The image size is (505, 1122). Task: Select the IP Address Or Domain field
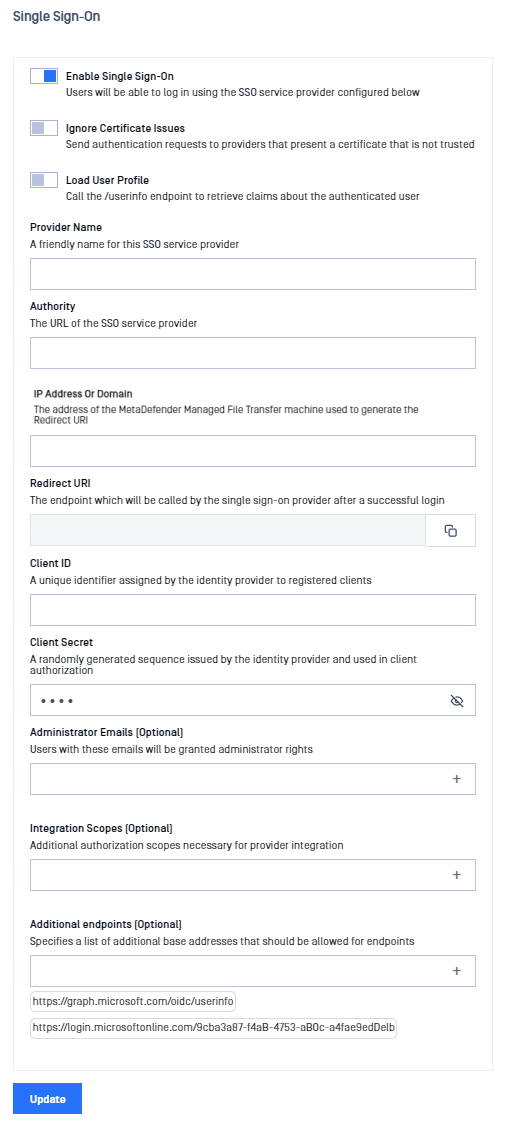tap(252, 451)
